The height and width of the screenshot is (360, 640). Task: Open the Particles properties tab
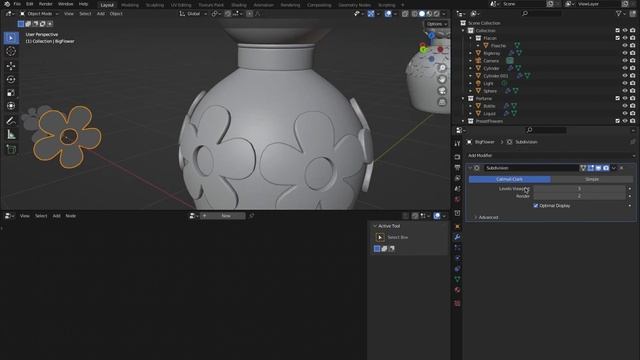457,248
